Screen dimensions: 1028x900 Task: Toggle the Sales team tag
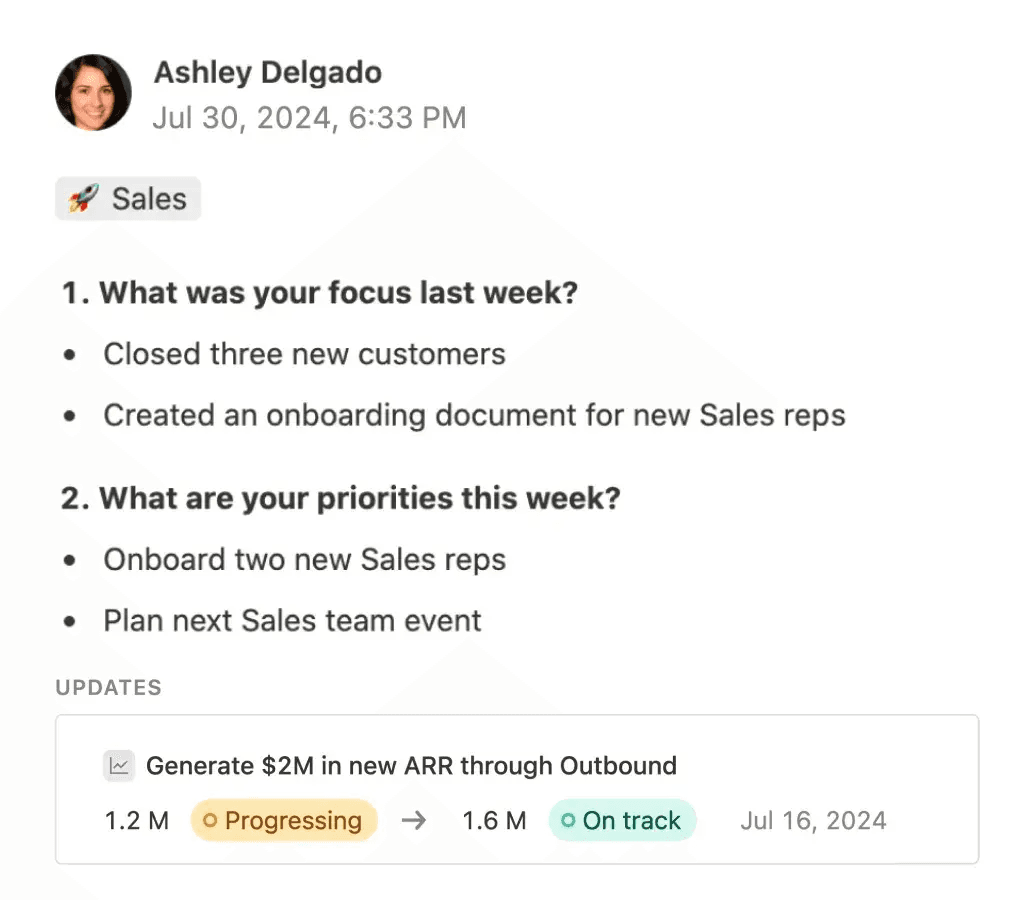click(127, 198)
